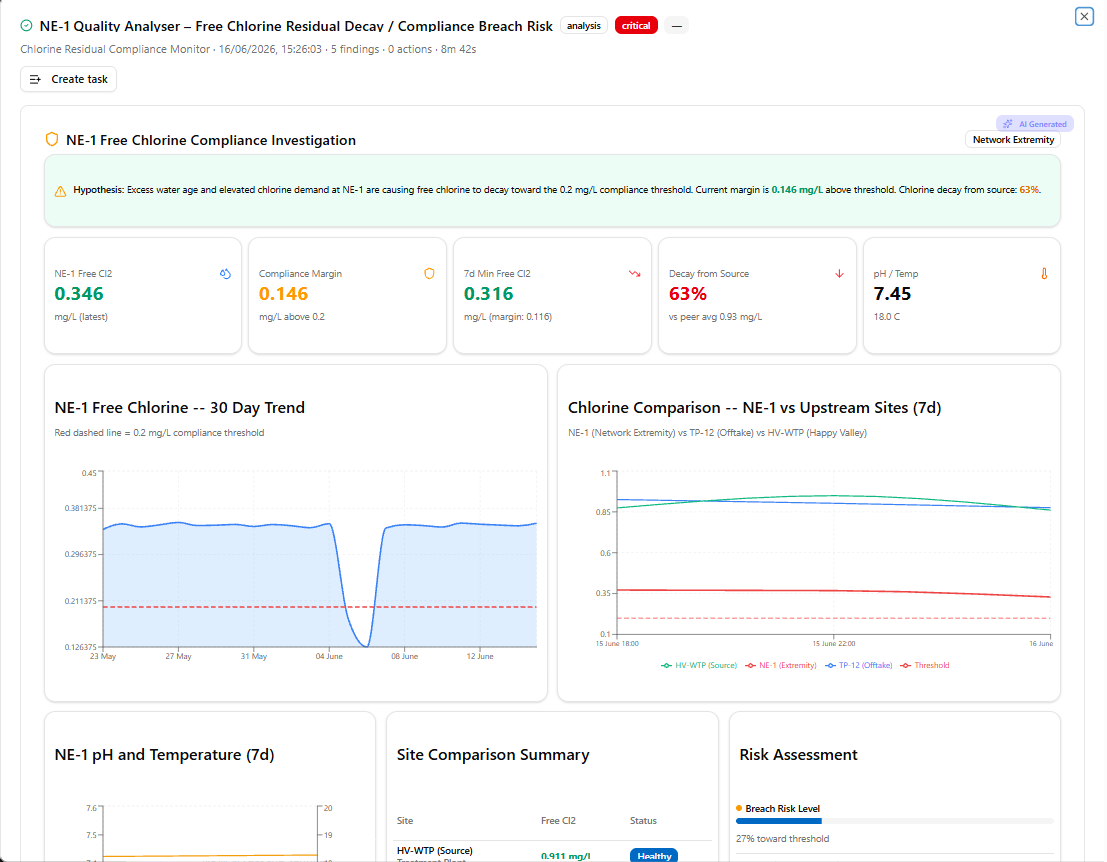The image size is (1107, 862).
Task: Click the dash badge next to critical
Action: pos(676,26)
